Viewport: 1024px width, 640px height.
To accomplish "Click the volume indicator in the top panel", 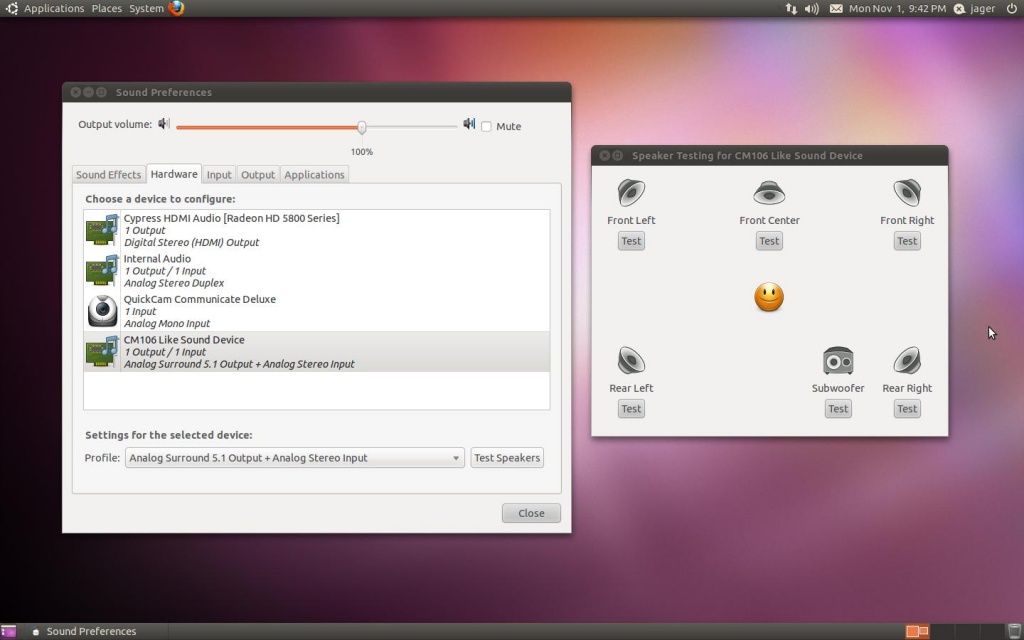I will (x=808, y=8).
